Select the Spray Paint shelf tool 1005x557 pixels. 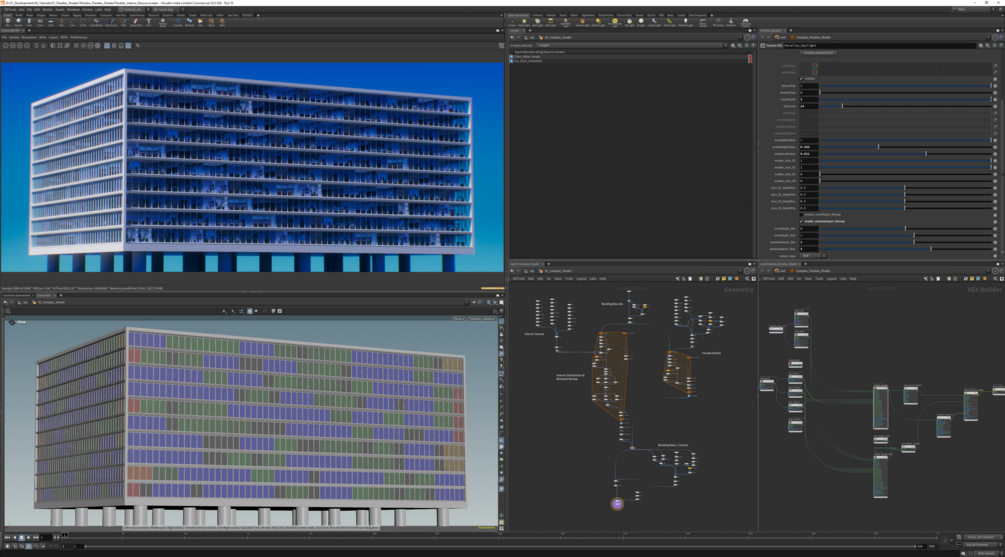click(136, 22)
